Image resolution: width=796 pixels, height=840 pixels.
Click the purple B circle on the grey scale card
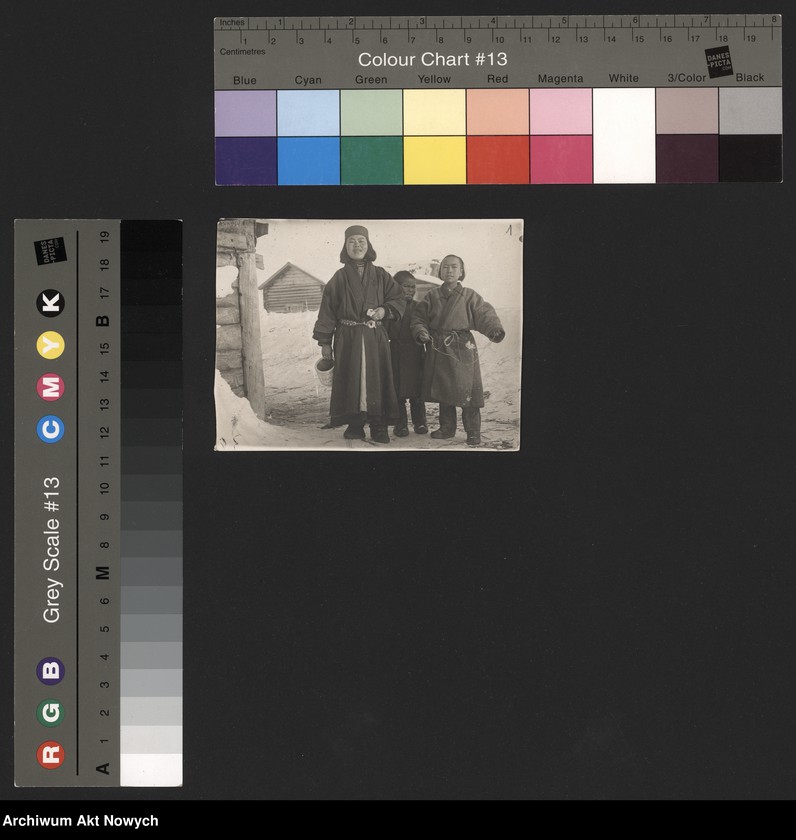[51, 671]
